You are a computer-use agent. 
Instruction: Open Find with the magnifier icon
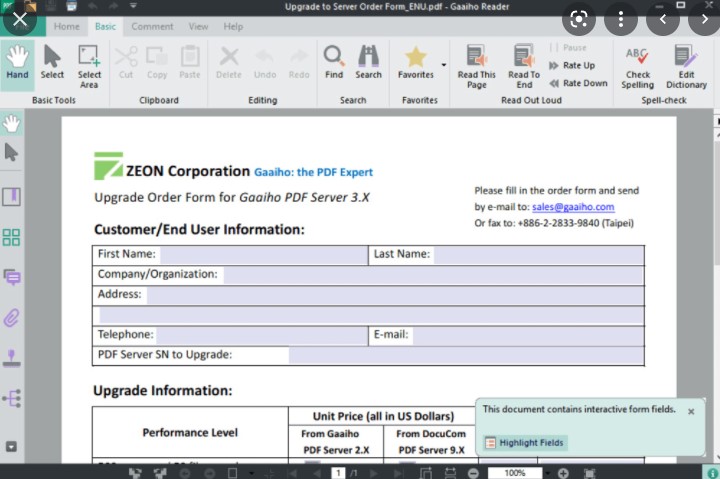[334, 62]
